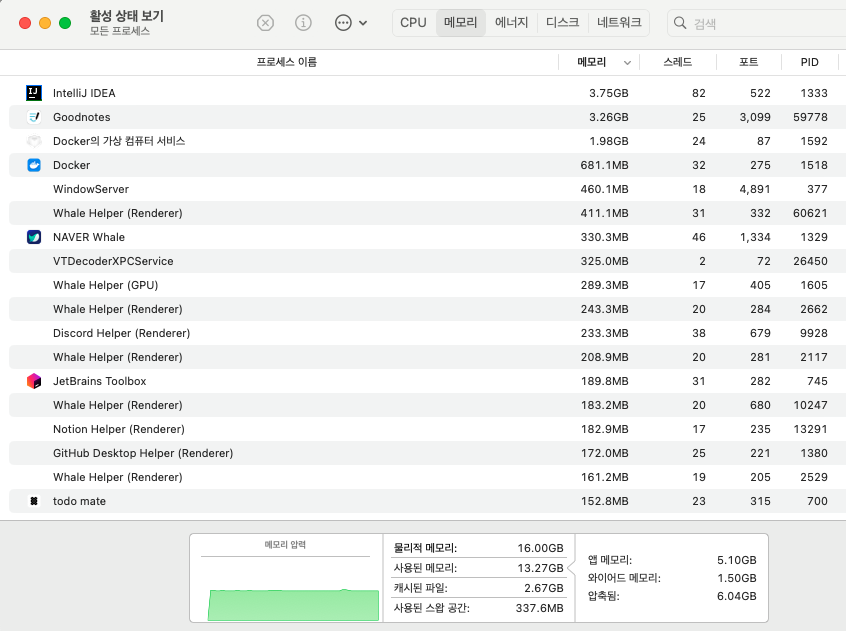Image resolution: width=846 pixels, height=631 pixels.
Task: Click the 활성 상태 보기 window title
Action: pyautogui.click(x=127, y=16)
